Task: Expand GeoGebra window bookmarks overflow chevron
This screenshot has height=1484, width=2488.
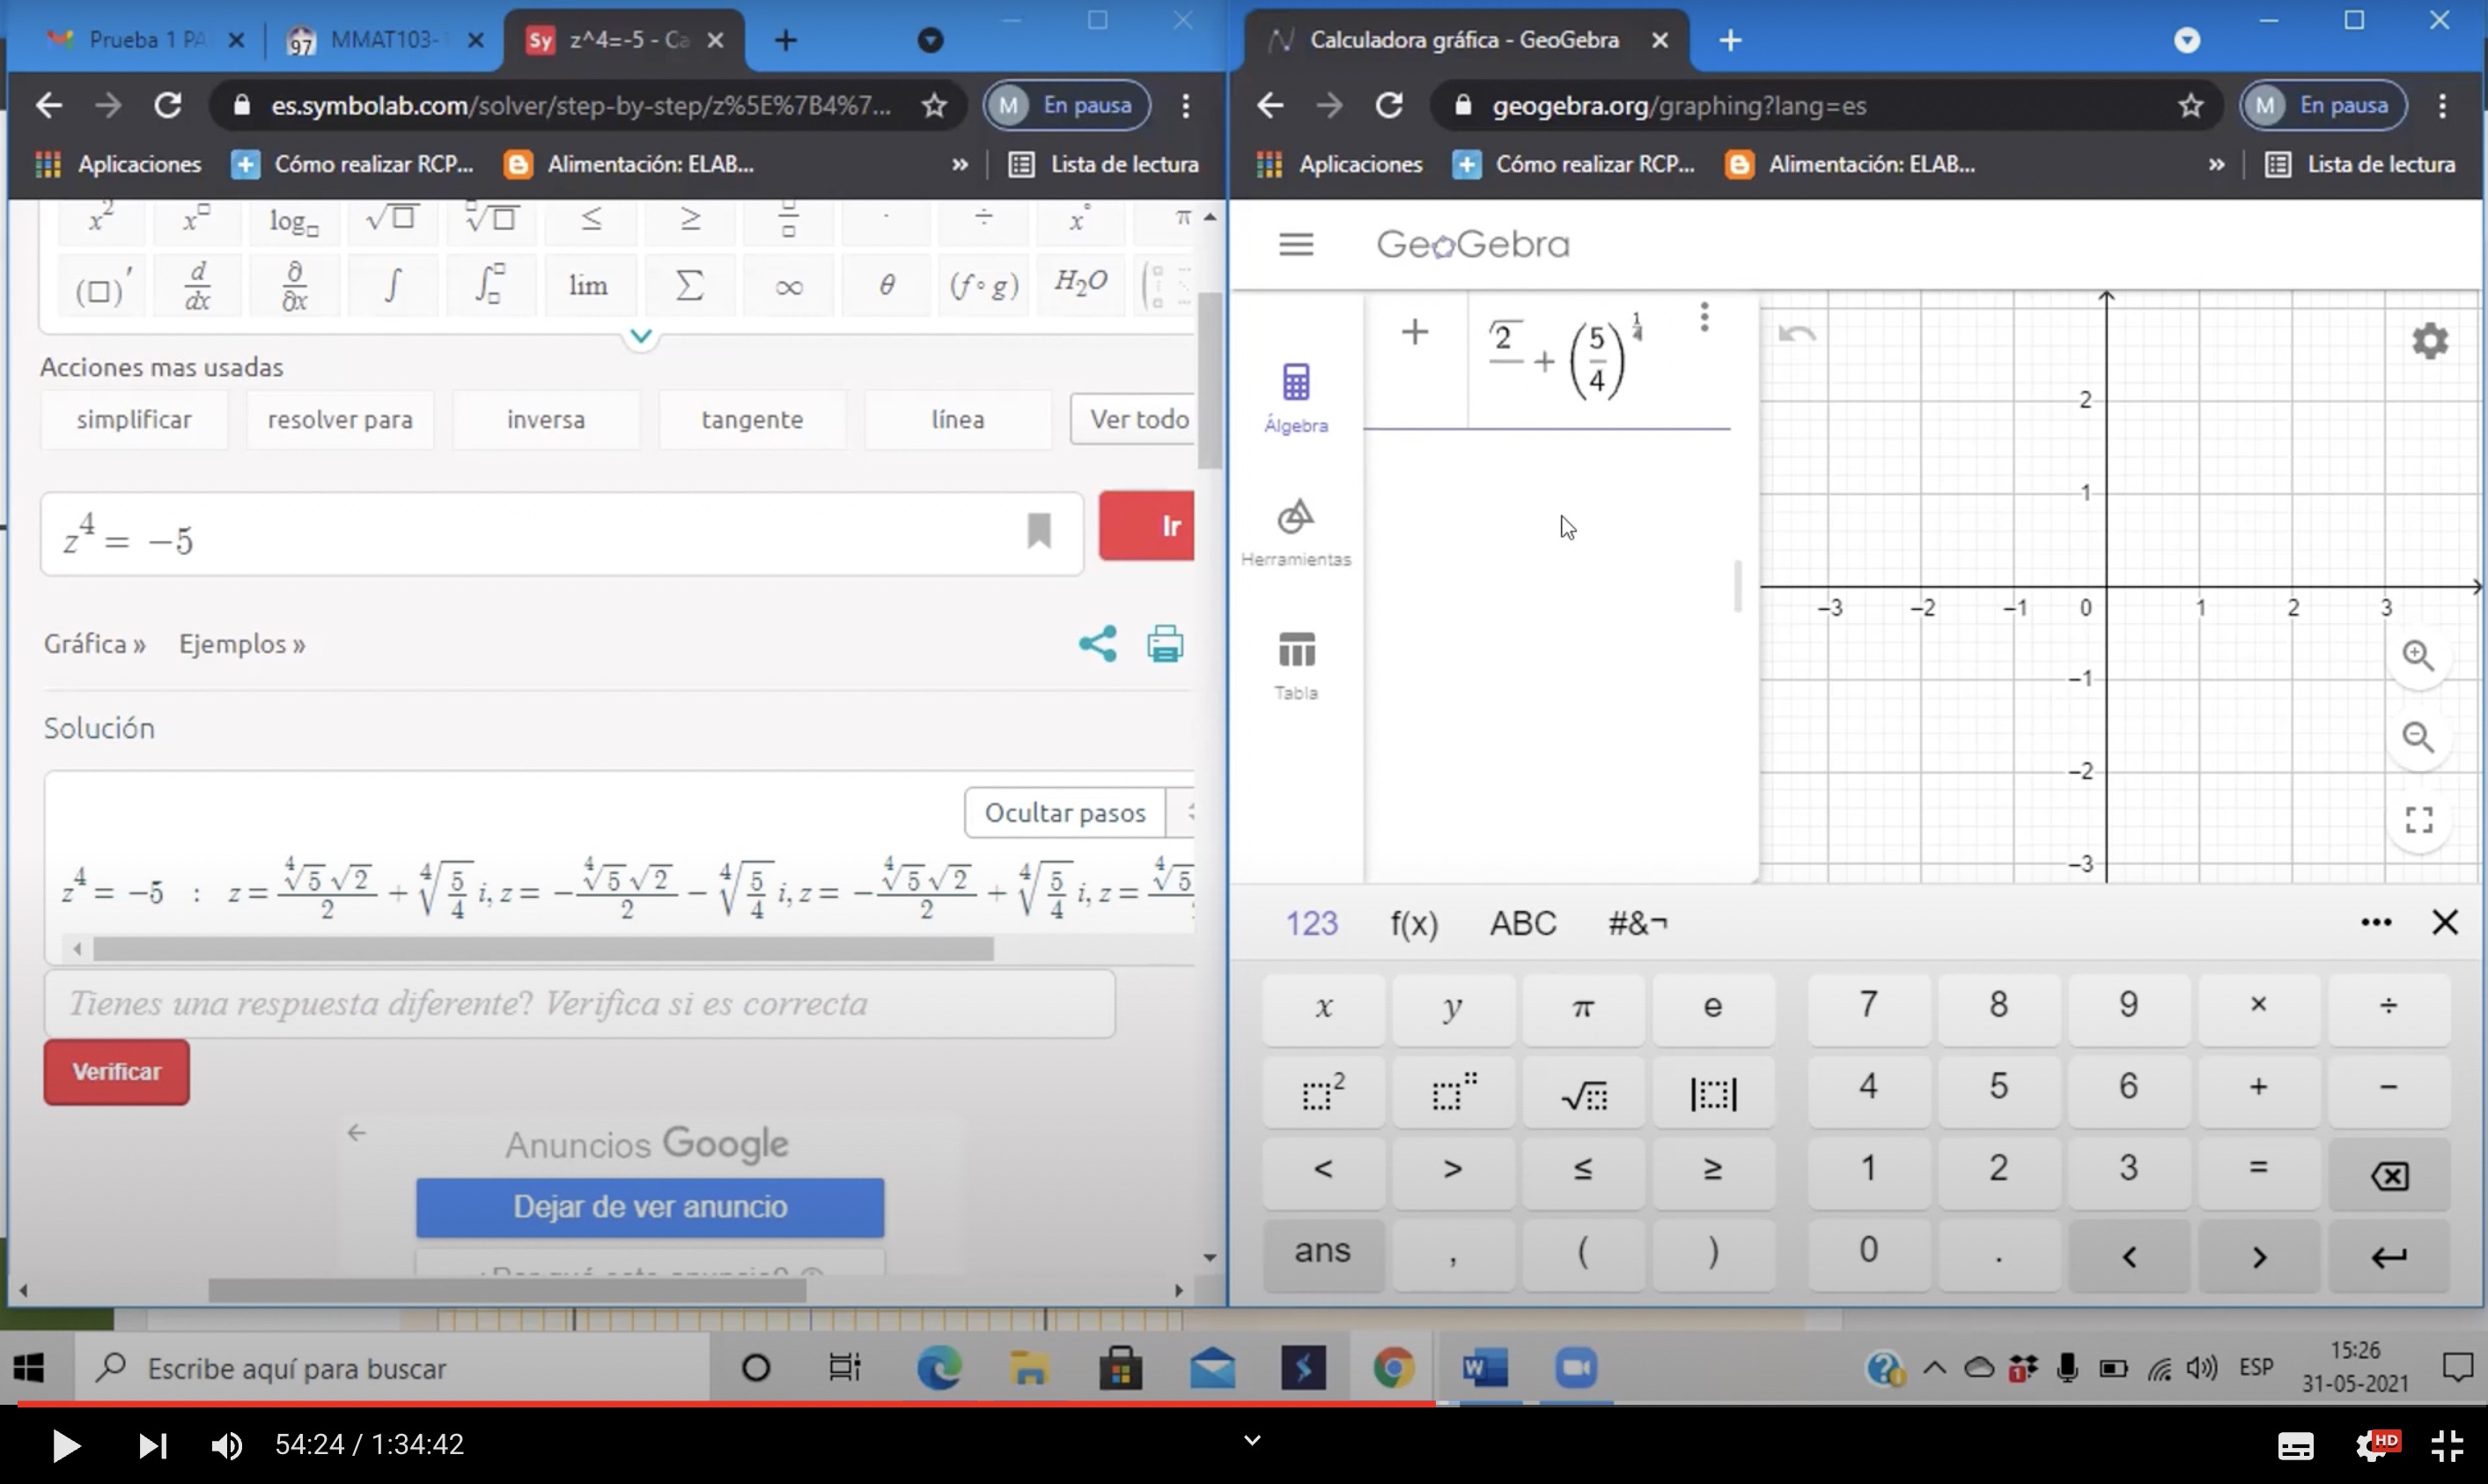Action: [2216, 164]
